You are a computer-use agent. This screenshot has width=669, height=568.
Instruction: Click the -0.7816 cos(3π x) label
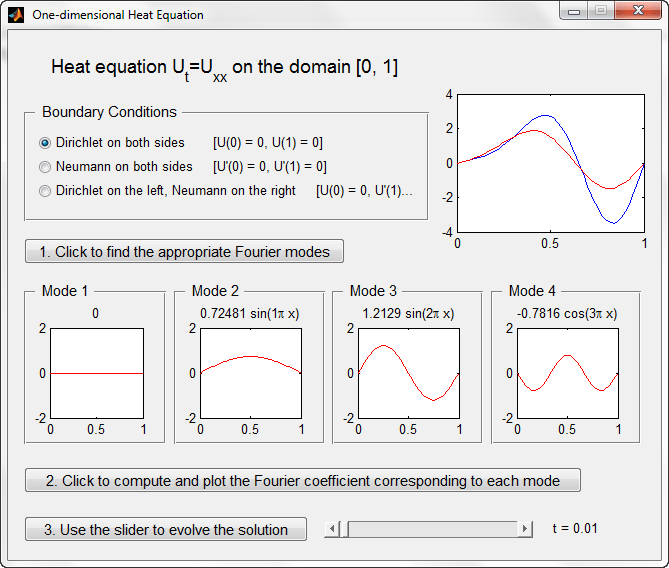pos(567,314)
